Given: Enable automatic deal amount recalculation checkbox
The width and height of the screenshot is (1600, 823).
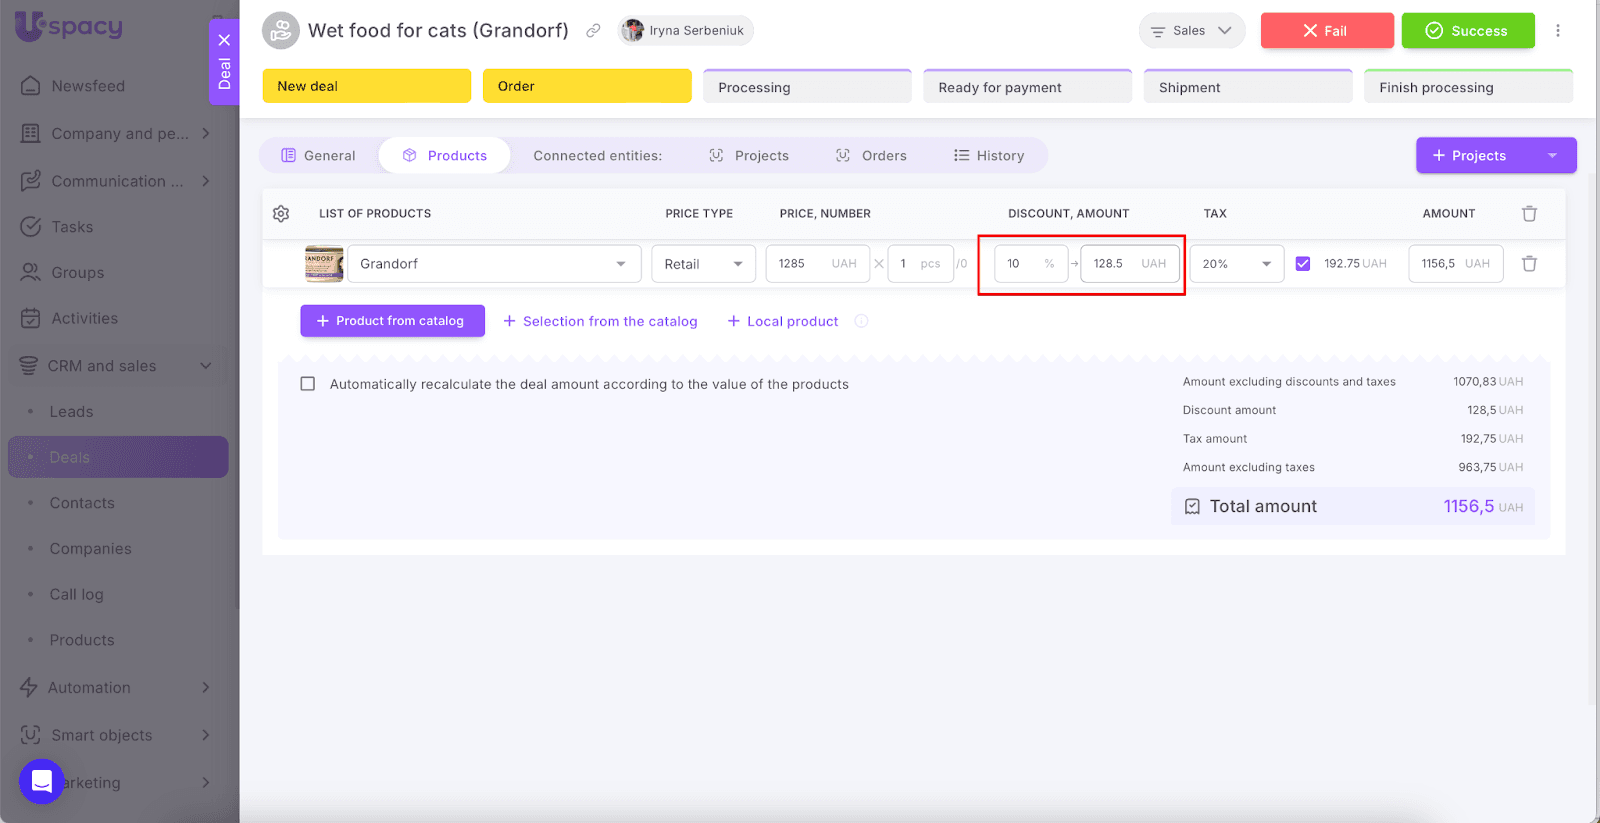Looking at the screenshot, I should click(x=308, y=384).
